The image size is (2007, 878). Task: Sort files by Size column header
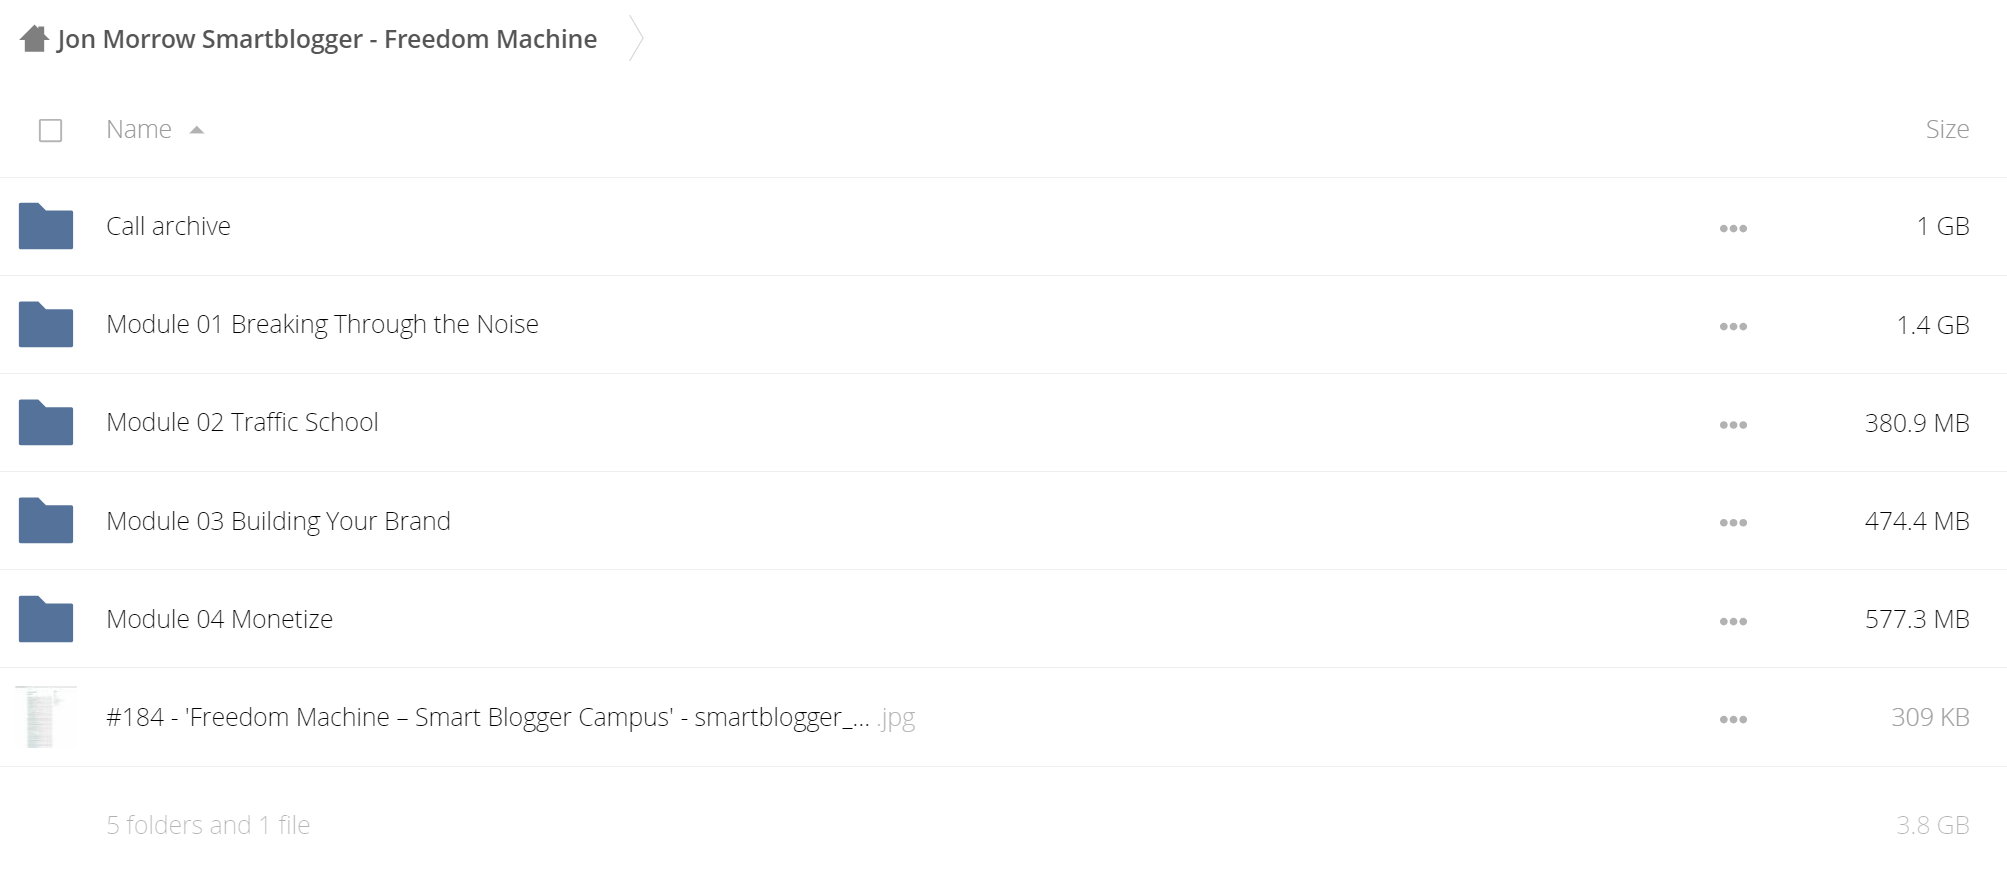point(1947,129)
